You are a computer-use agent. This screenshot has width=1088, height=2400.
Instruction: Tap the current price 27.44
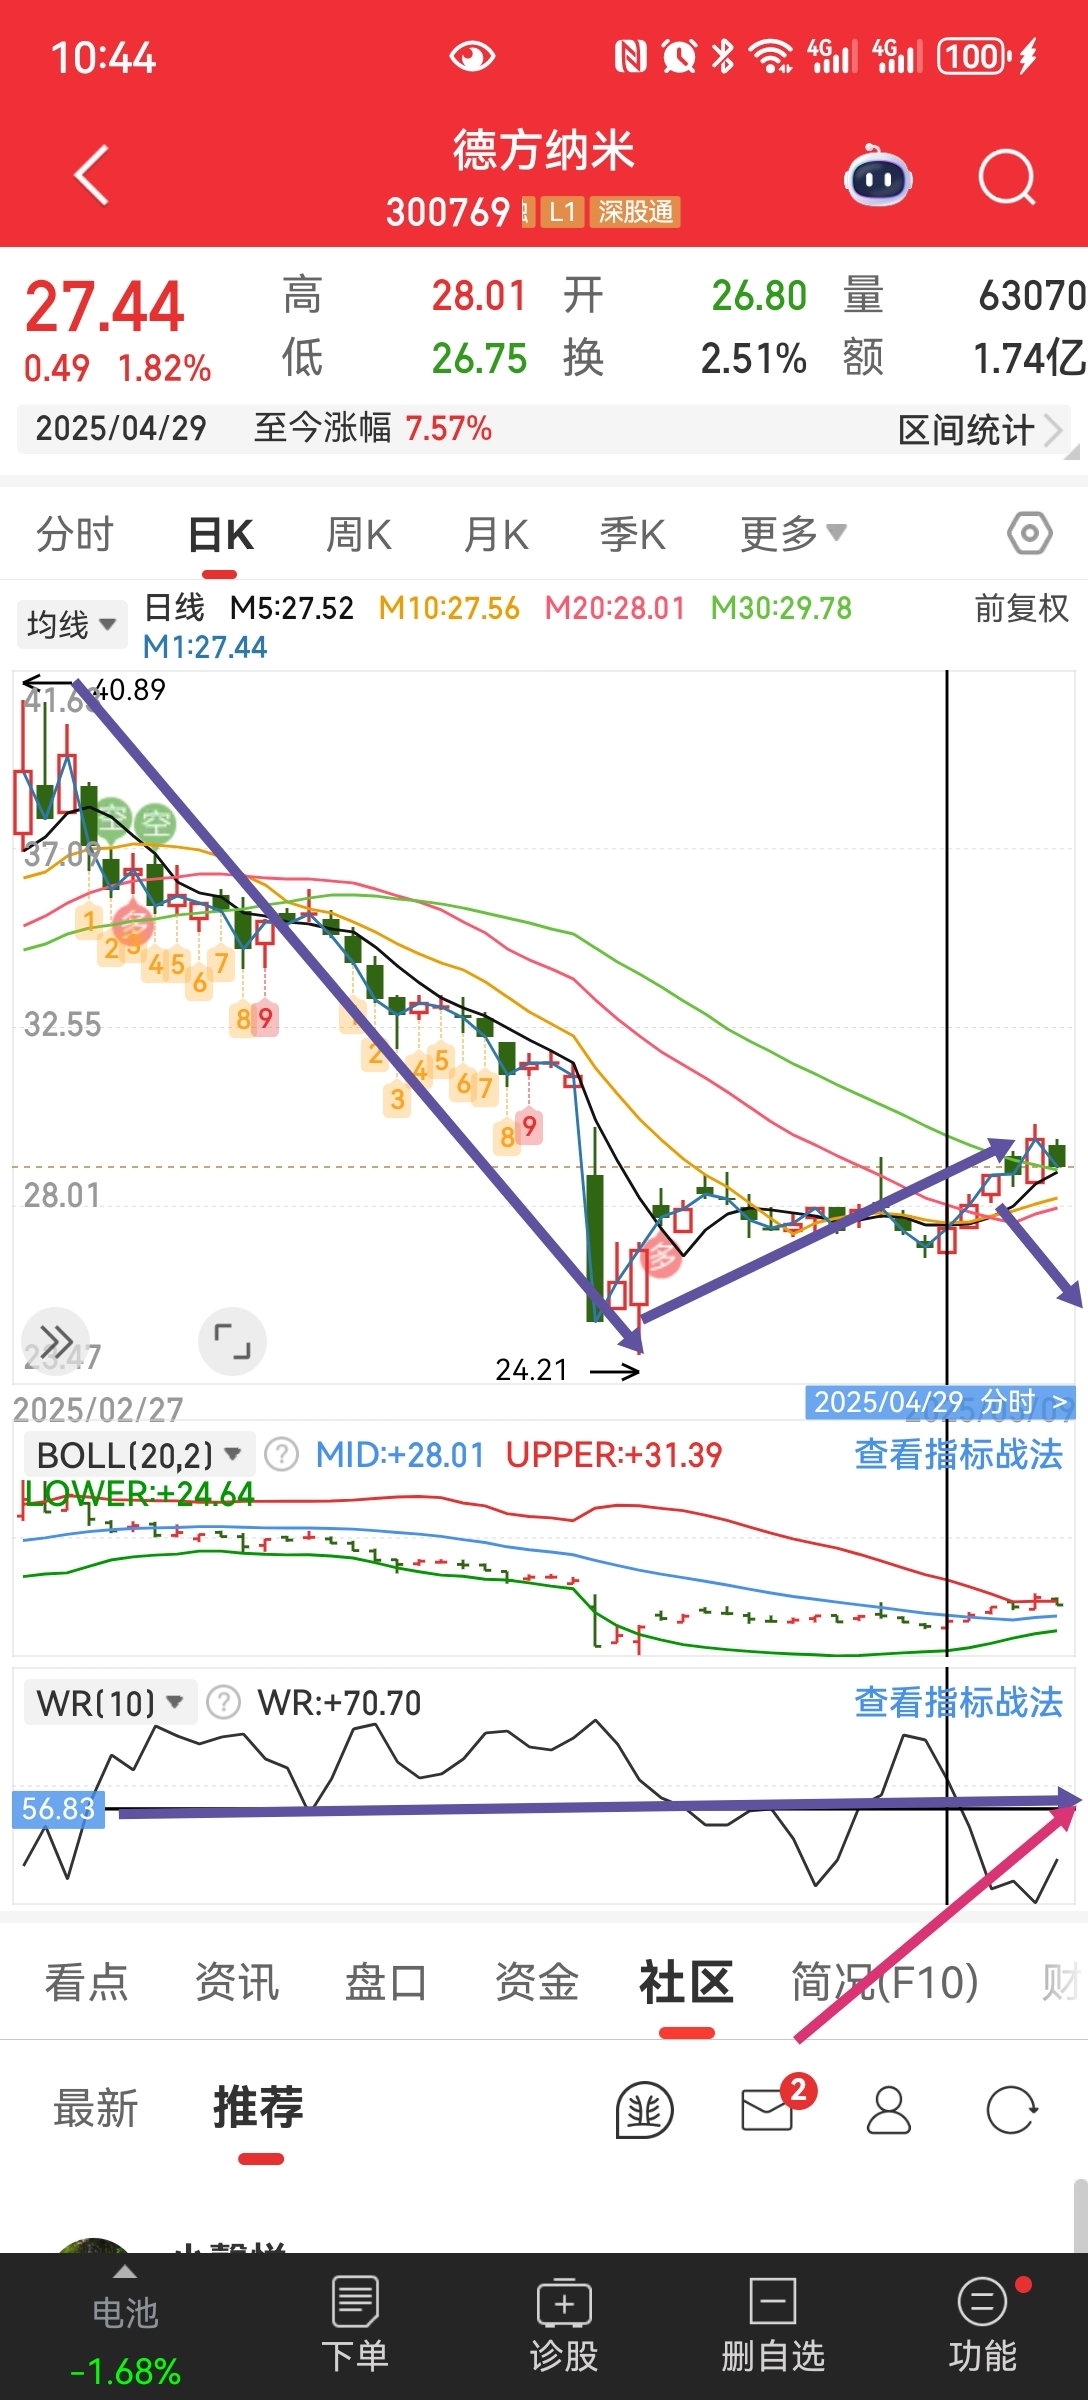coord(104,306)
